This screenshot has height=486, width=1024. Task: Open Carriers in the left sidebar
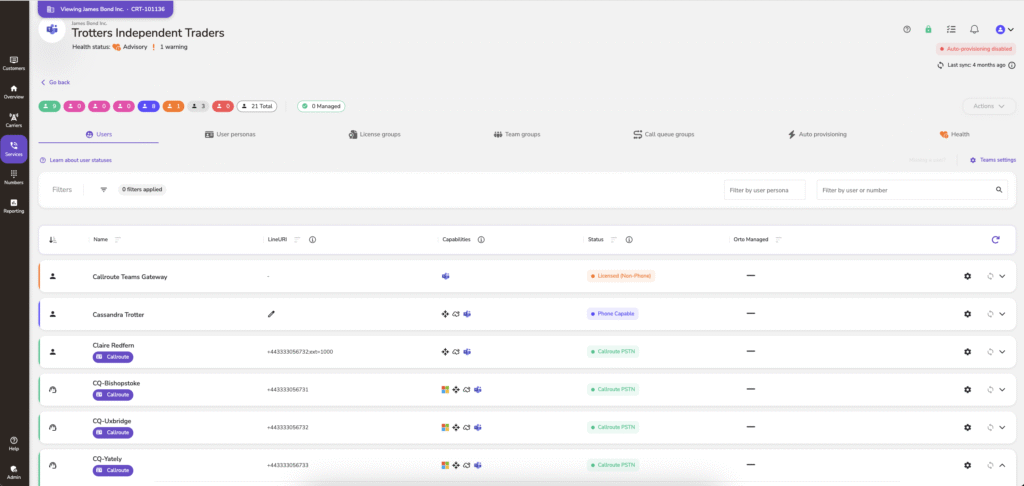click(14, 120)
